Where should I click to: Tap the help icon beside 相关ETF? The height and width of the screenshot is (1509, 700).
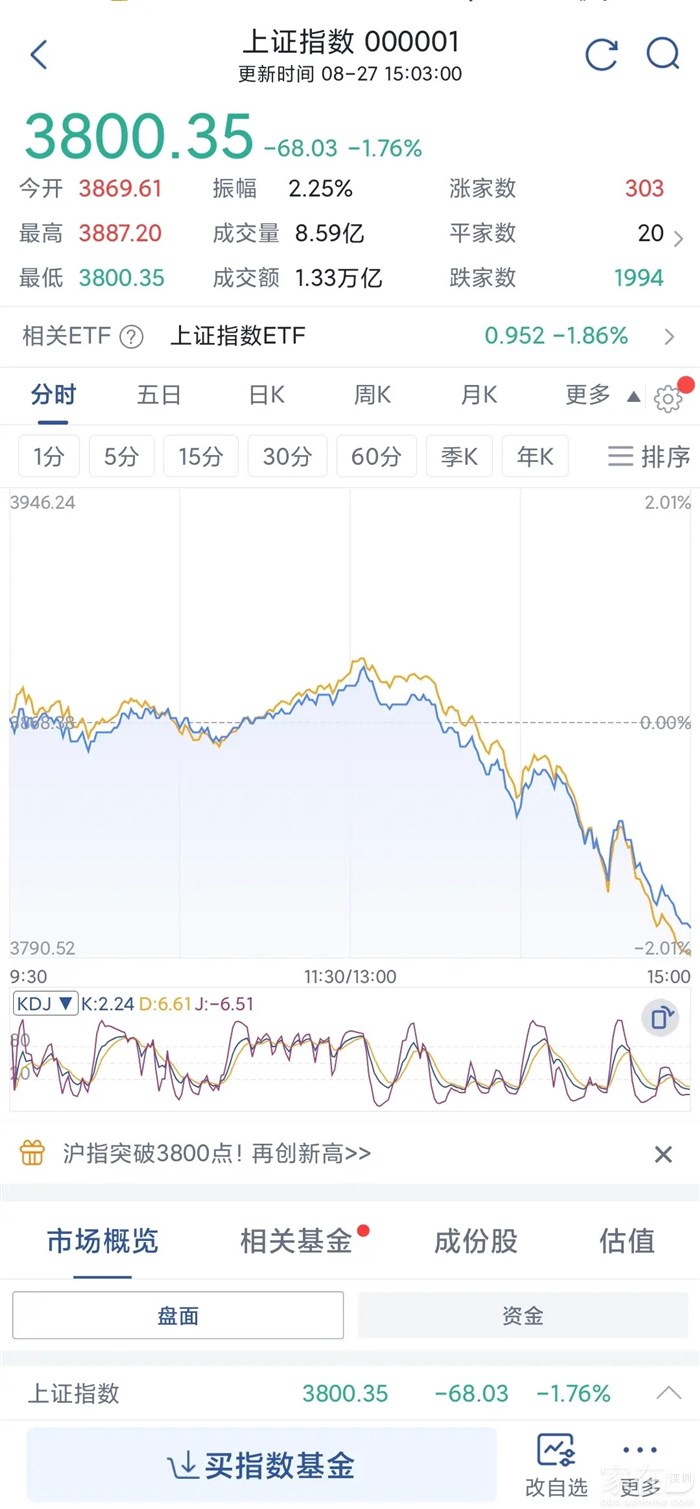click(x=132, y=337)
